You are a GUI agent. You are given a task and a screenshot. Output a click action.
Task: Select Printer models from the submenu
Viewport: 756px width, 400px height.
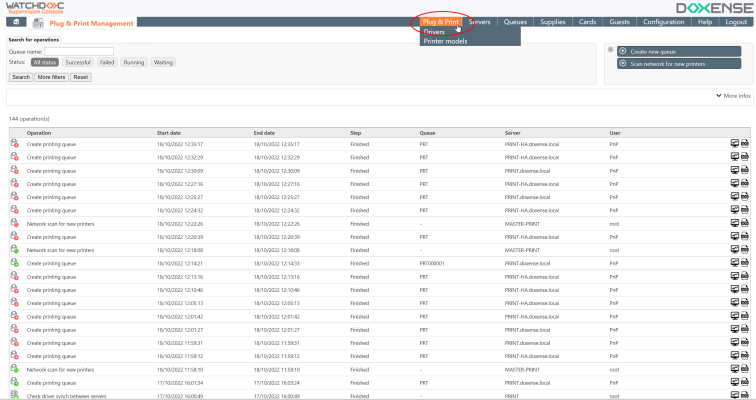click(x=445, y=41)
